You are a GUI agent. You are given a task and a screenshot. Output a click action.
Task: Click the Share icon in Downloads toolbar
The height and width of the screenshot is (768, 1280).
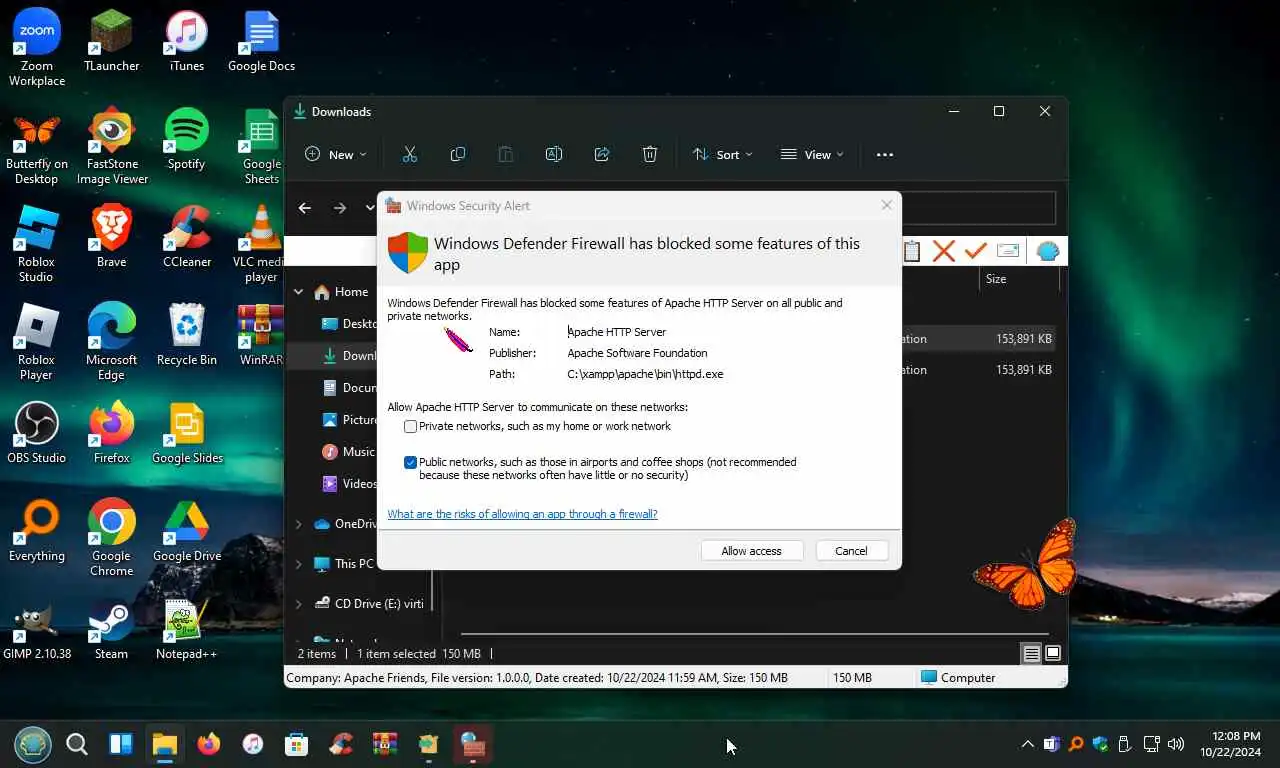coord(602,154)
